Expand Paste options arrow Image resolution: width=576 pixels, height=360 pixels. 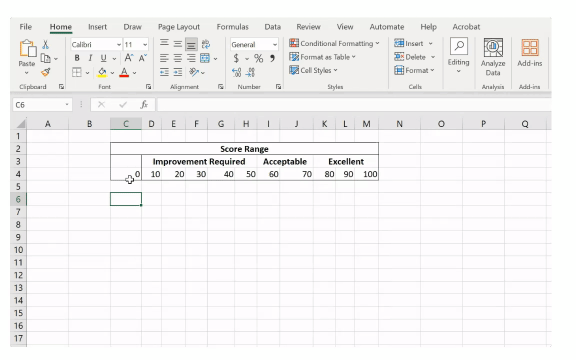[x=26, y=73]
